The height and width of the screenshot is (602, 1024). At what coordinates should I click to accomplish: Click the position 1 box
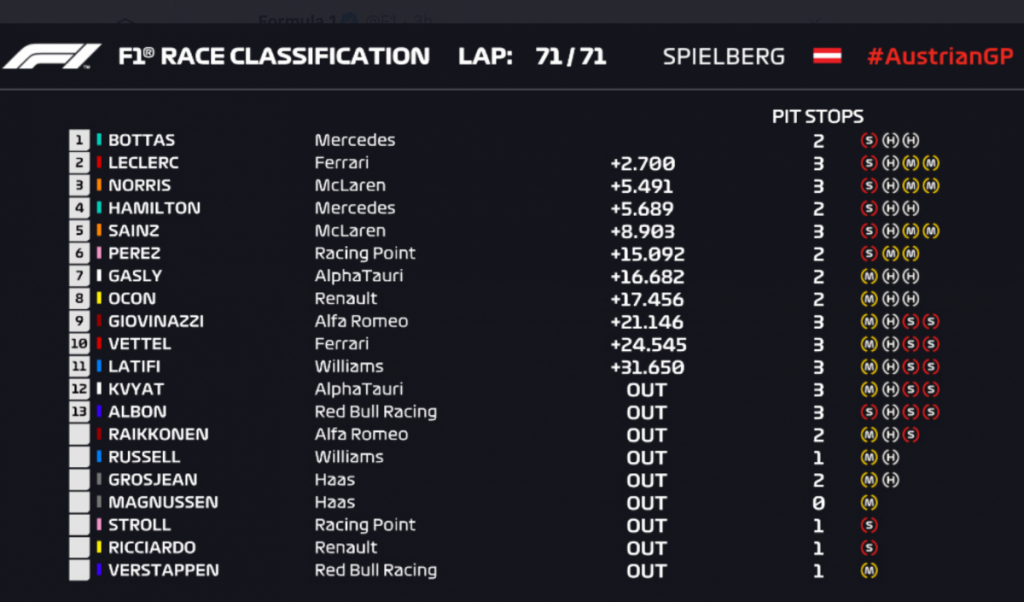[x=79, y=140]
